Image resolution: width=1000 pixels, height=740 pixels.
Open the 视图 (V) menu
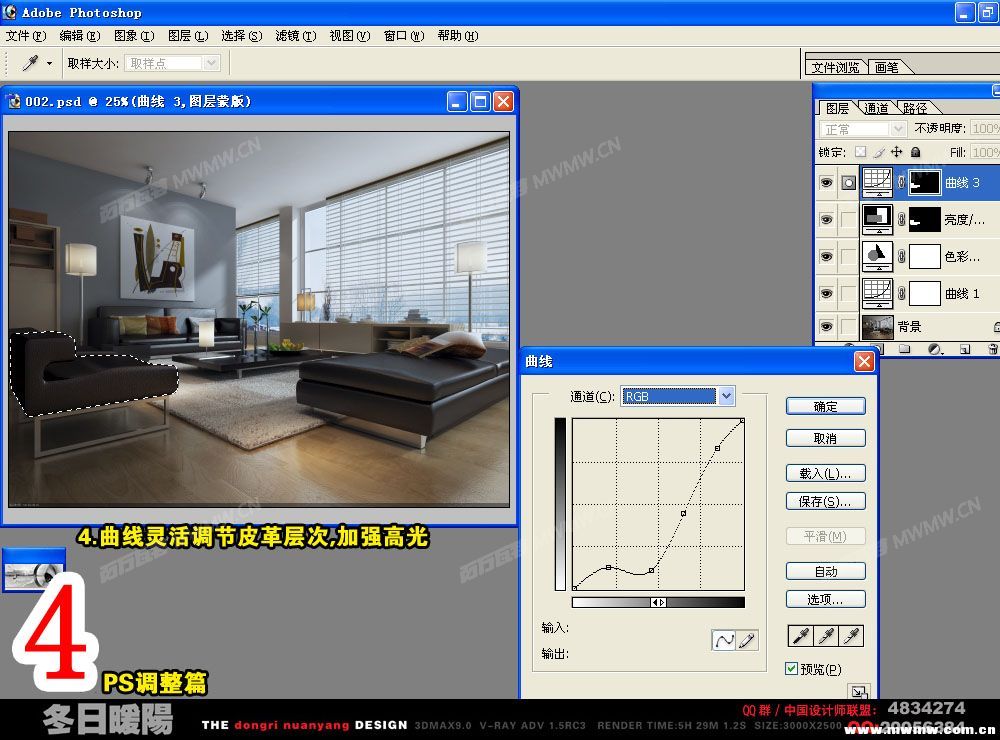[x=349, y=36]
